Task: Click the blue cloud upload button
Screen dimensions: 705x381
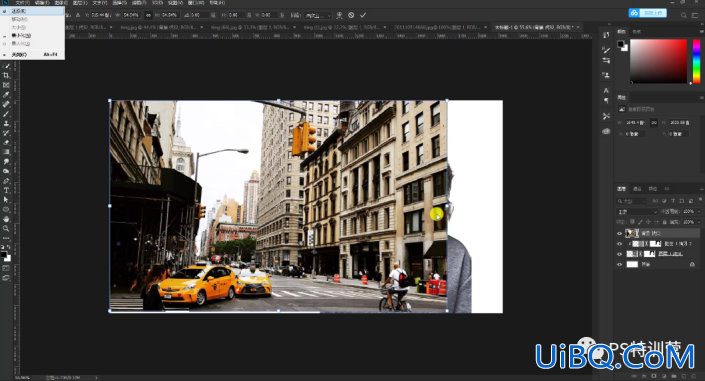Action: [647, 13]
